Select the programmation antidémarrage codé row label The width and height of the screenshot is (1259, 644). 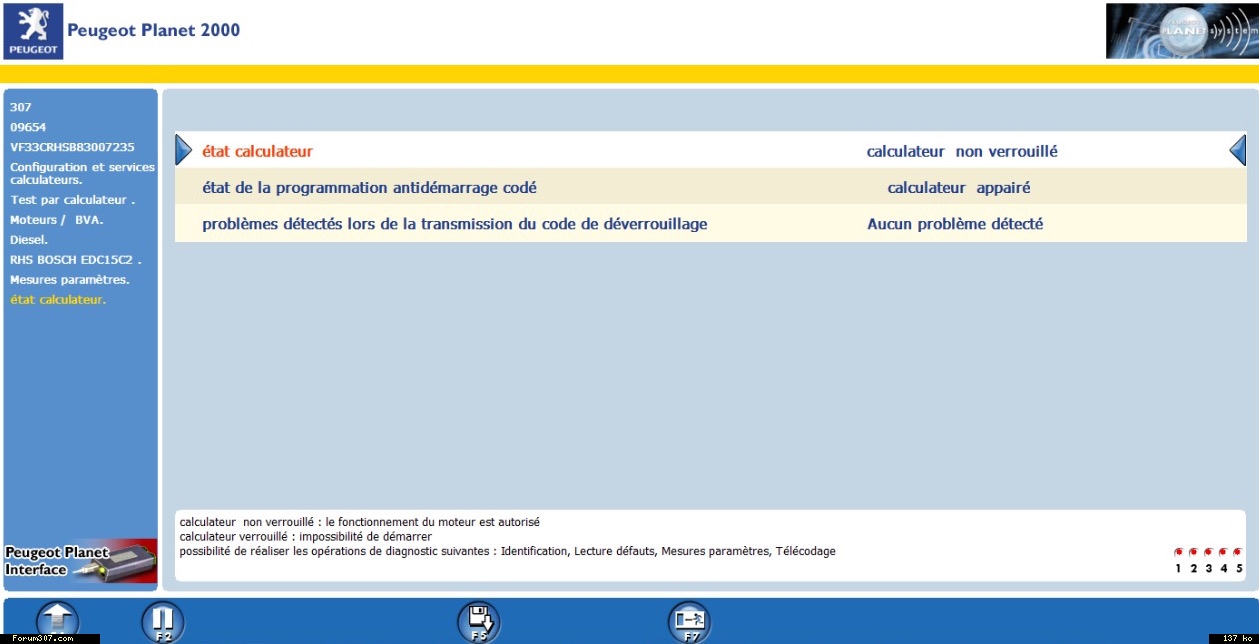(369, 187)
